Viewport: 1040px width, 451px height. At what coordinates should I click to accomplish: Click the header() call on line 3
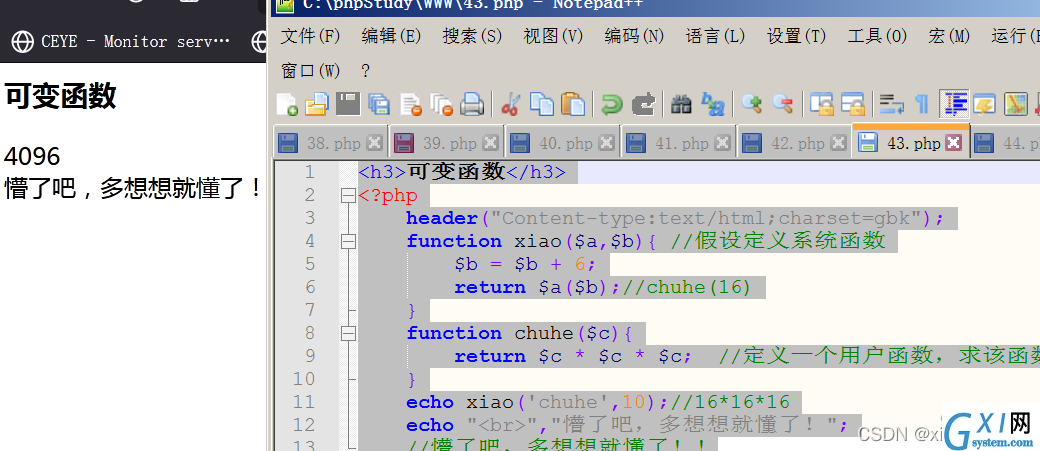pos(675,218)
